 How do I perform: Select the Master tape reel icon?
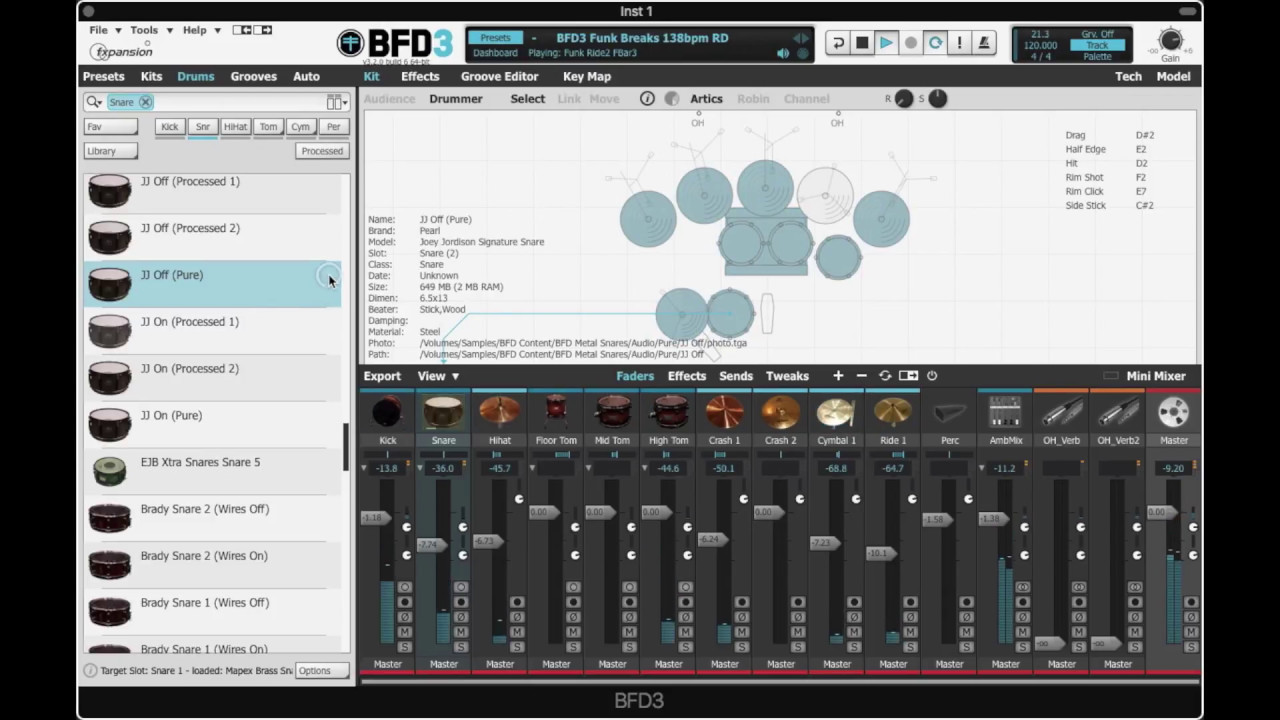click(1173, 412)
